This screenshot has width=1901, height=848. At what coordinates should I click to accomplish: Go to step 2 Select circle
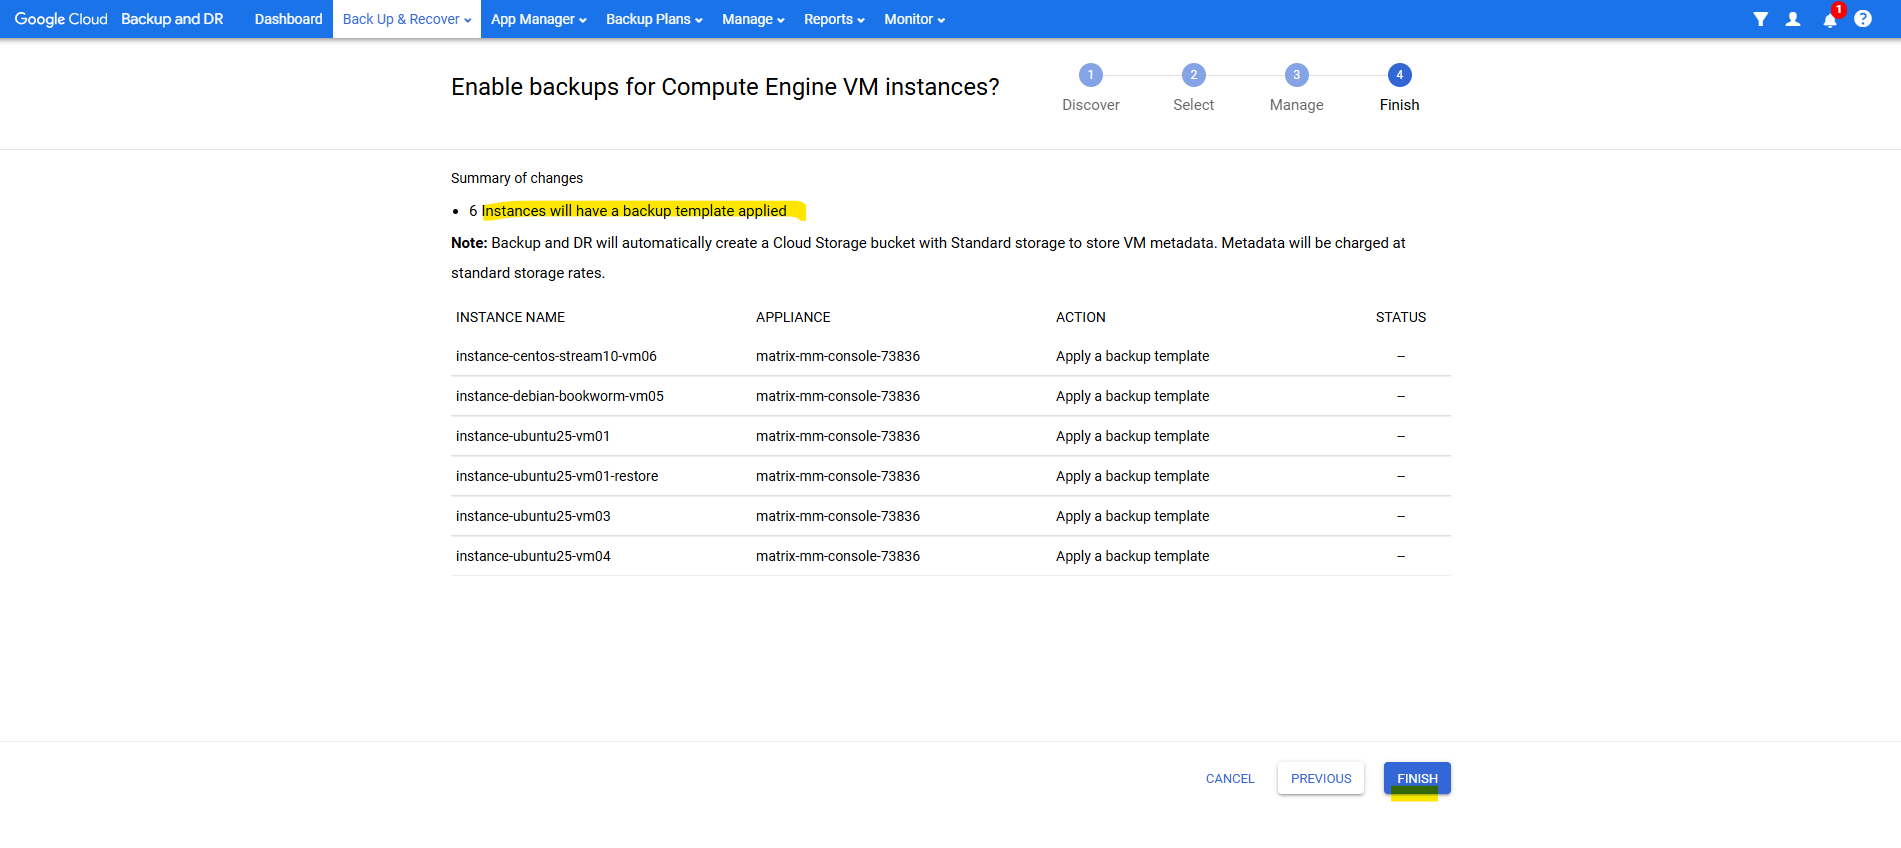1193,75
